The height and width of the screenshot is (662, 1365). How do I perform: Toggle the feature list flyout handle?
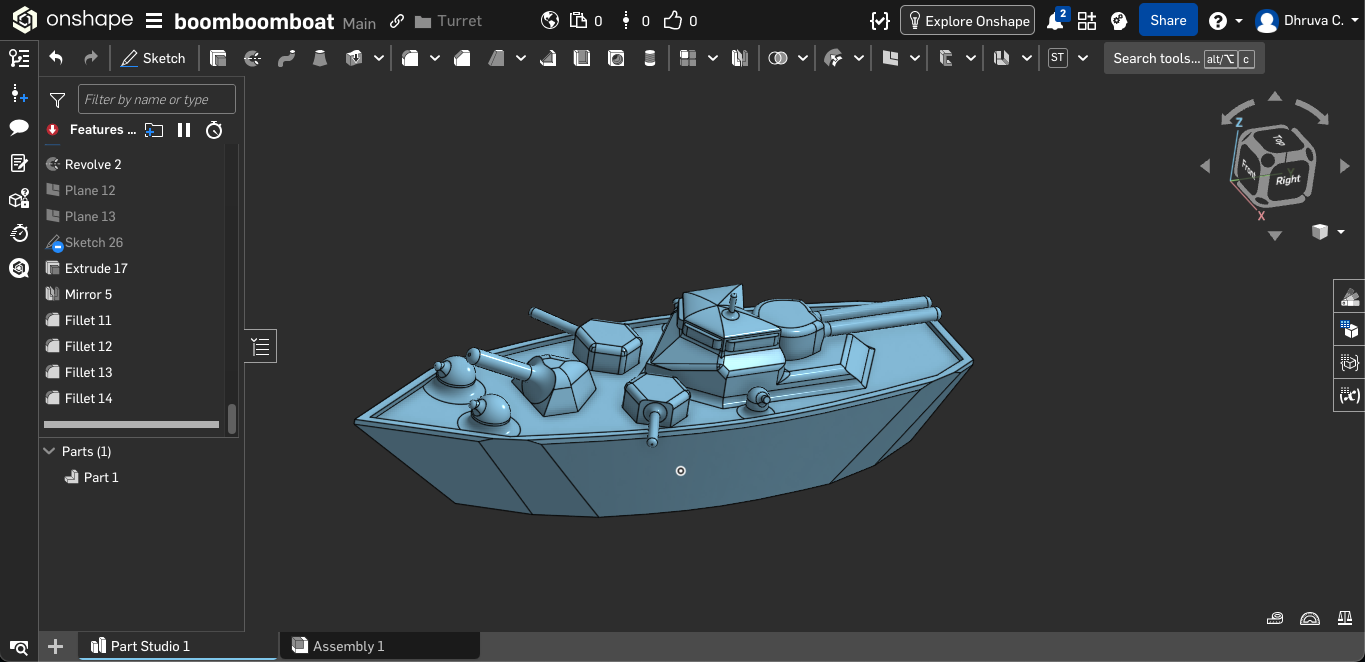[260, 346]
